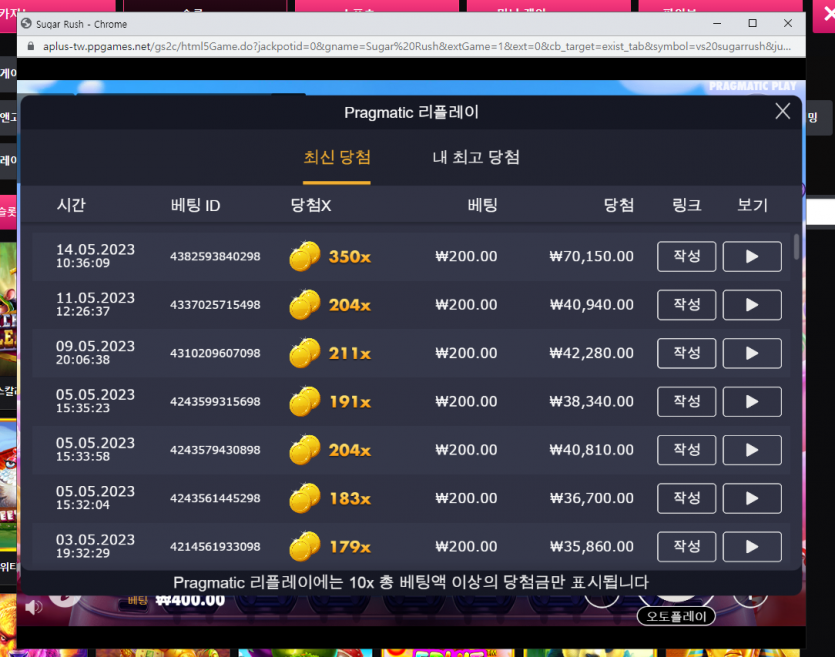
Task: Switch to the 최신 당첨 tab
Action: pos(337,158)
